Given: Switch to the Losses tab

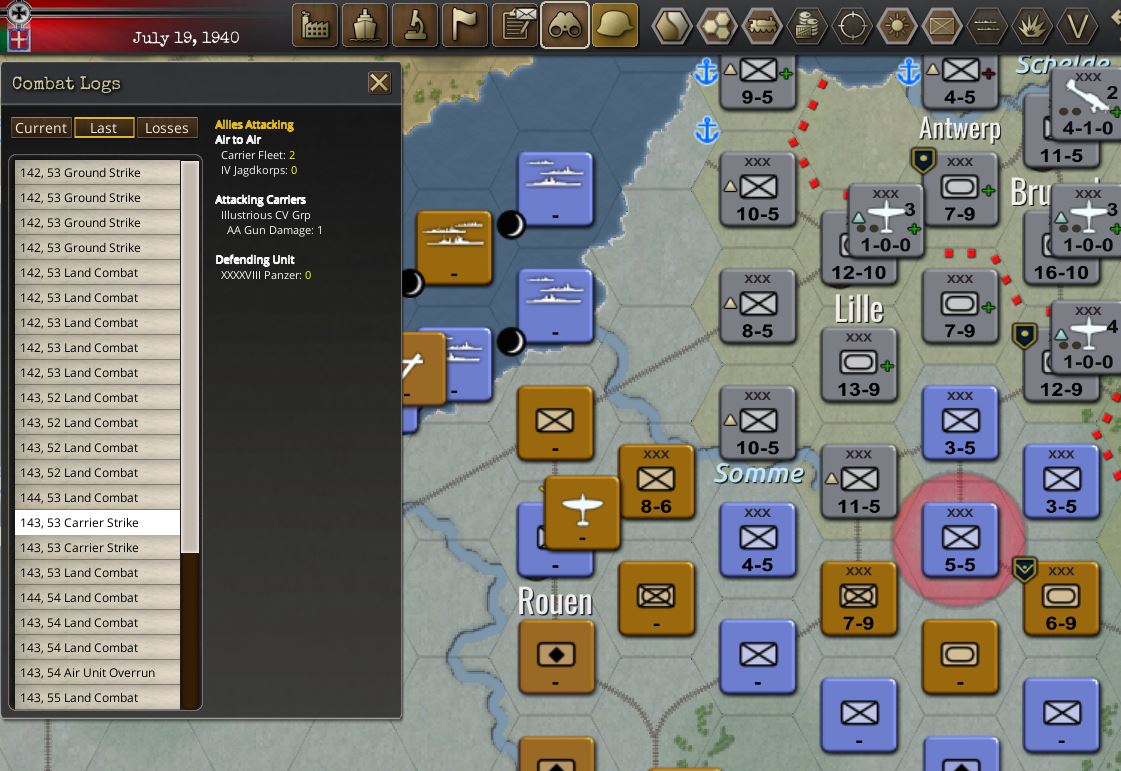Looking at the screenshot, I should point(167,128).
